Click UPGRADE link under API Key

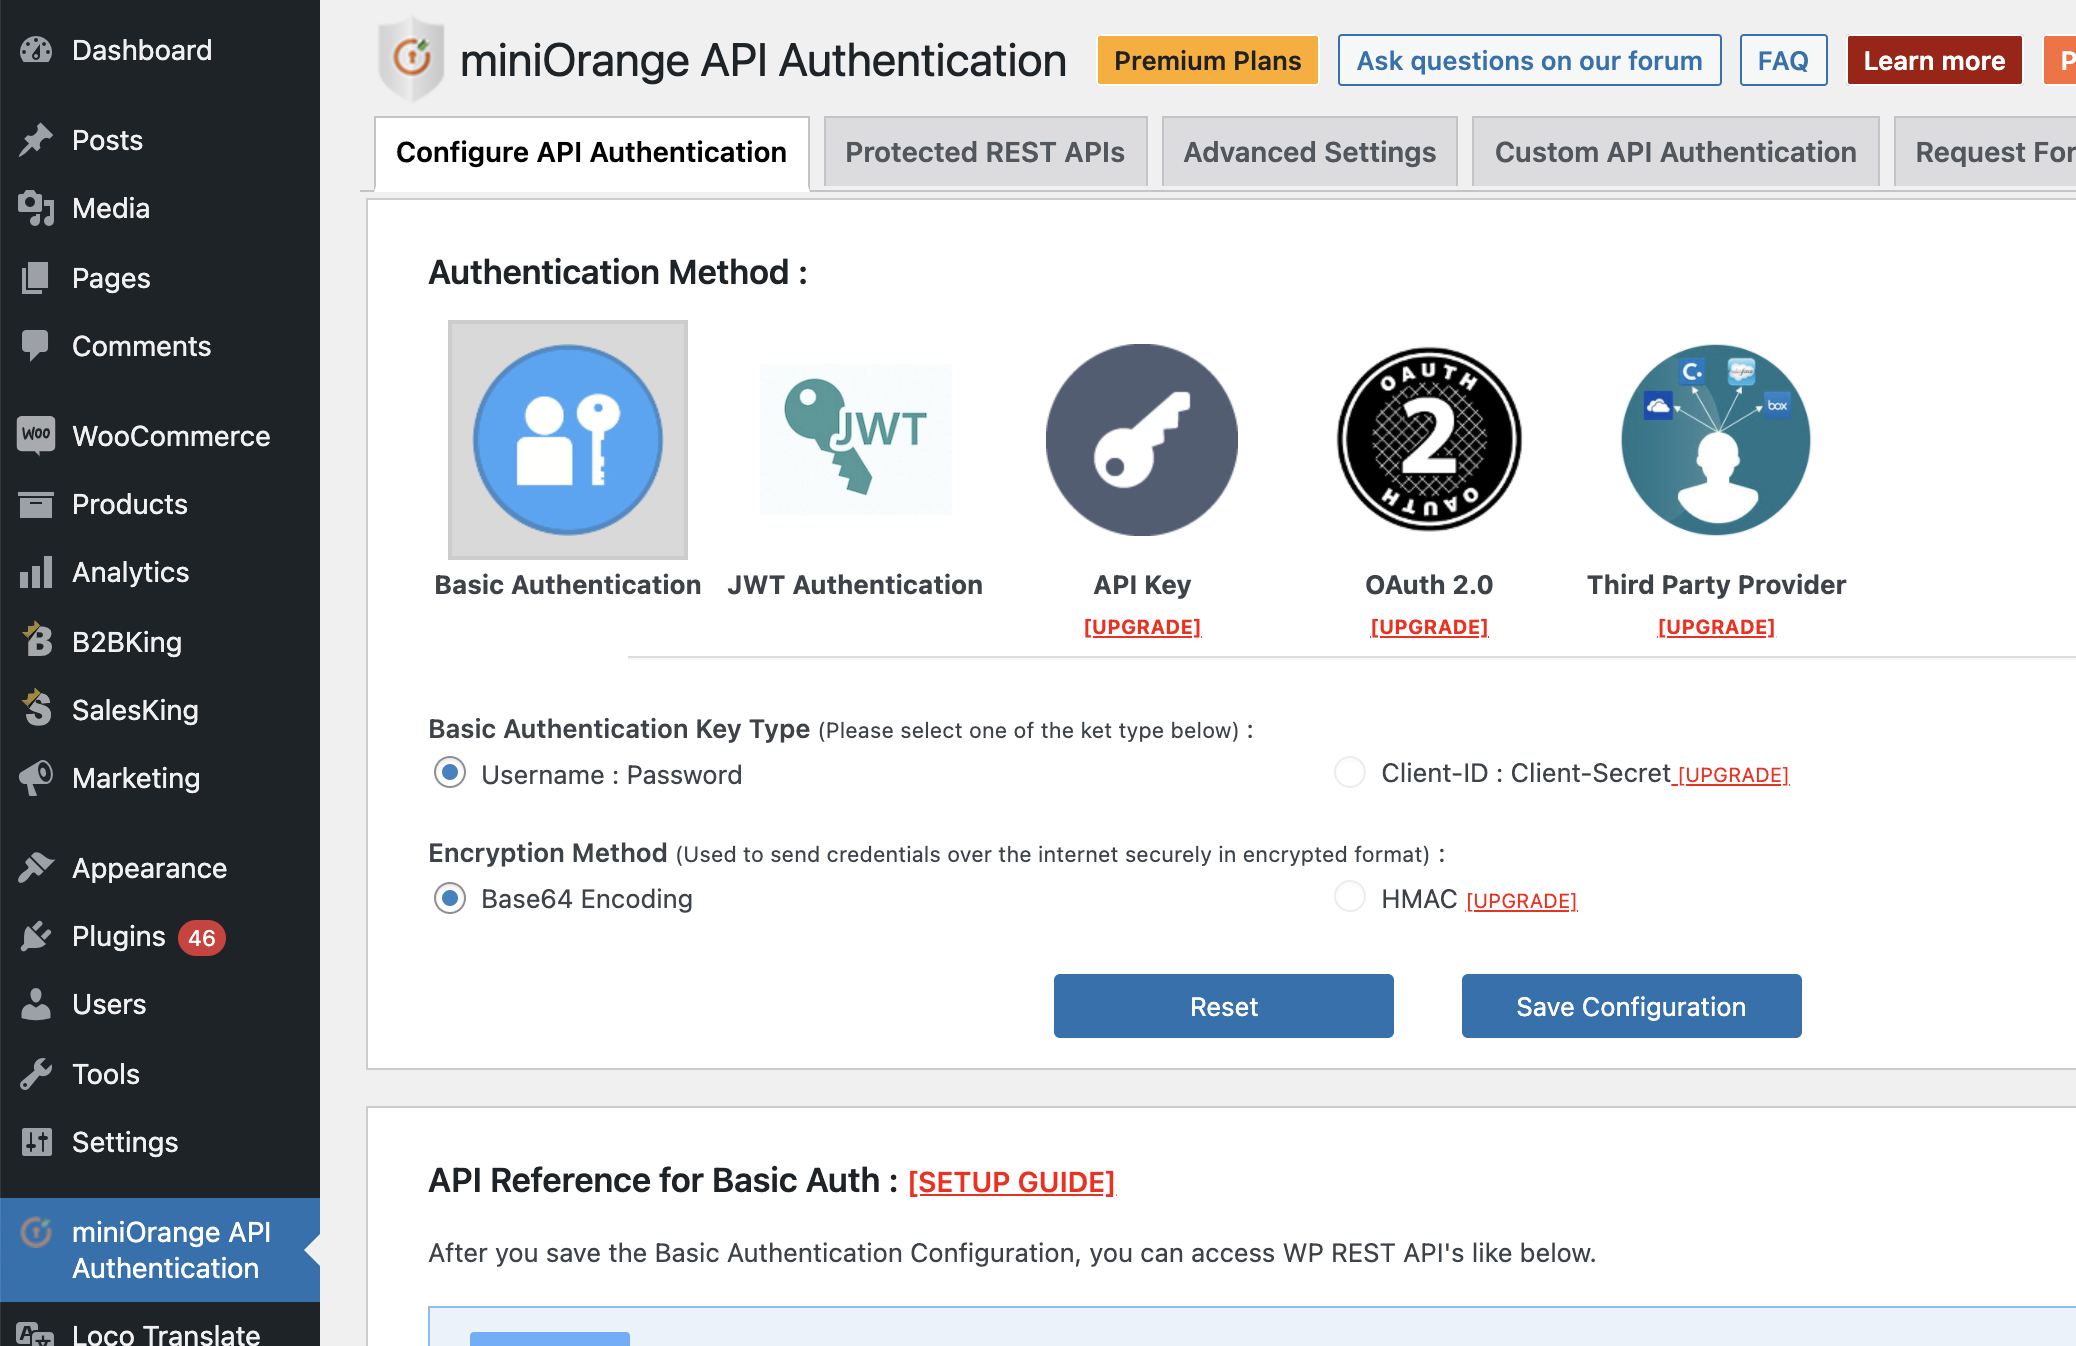point(1142,627)
